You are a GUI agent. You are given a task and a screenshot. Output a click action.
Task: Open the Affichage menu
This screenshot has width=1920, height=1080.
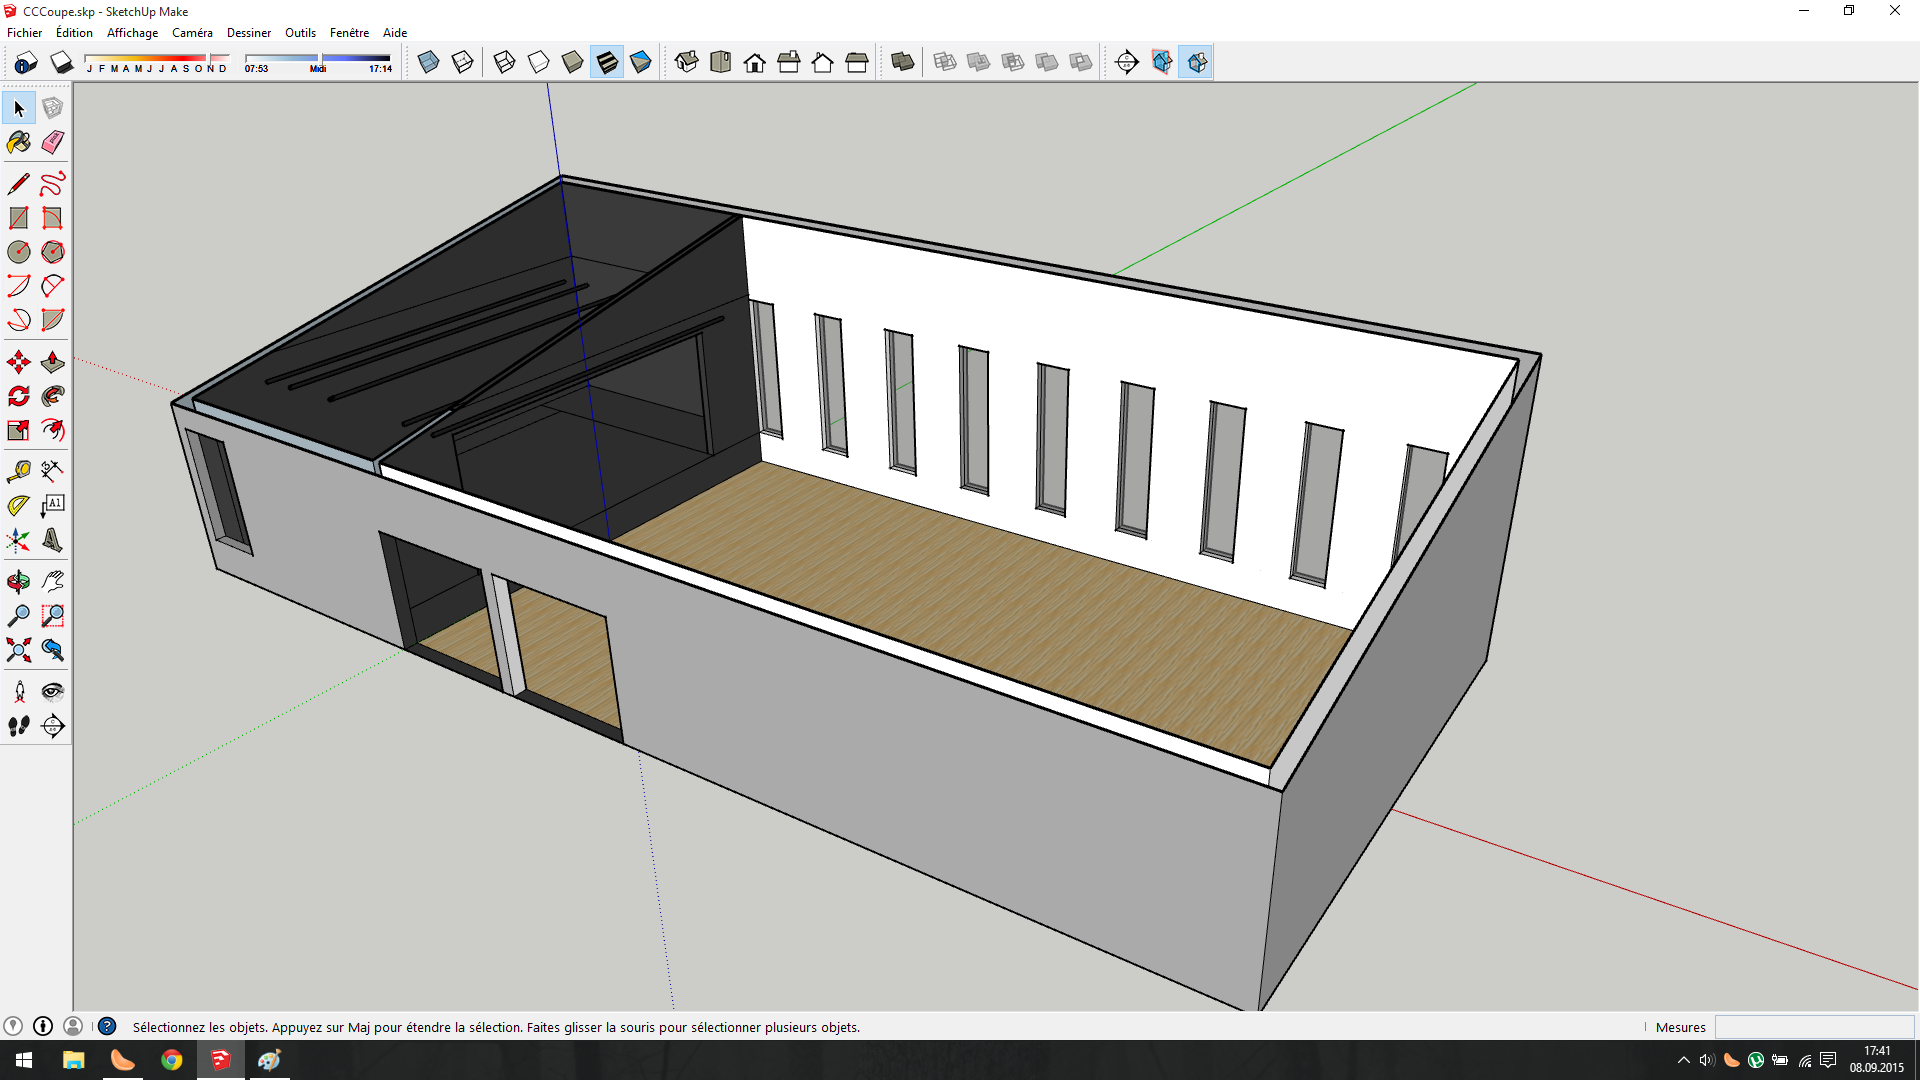tap(132, 32)
